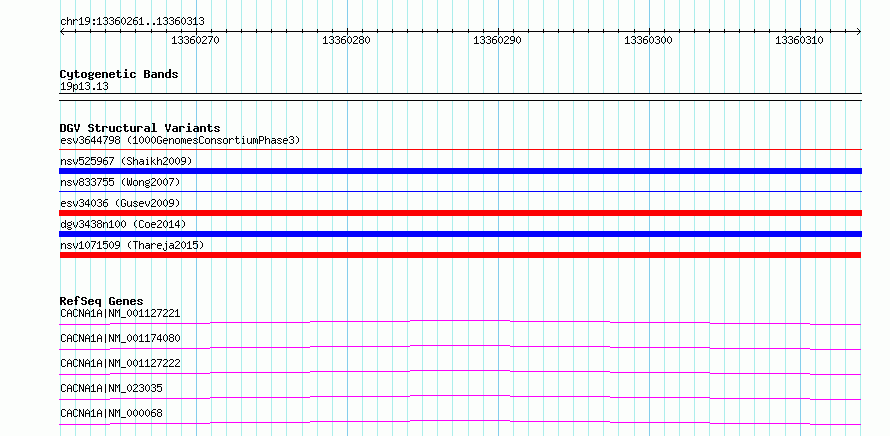Image resolution: width=890 pixels, height=436 pixels.
Task: Click the magenta NM_023035 transcript line
Action: click(x=460, y=397)
